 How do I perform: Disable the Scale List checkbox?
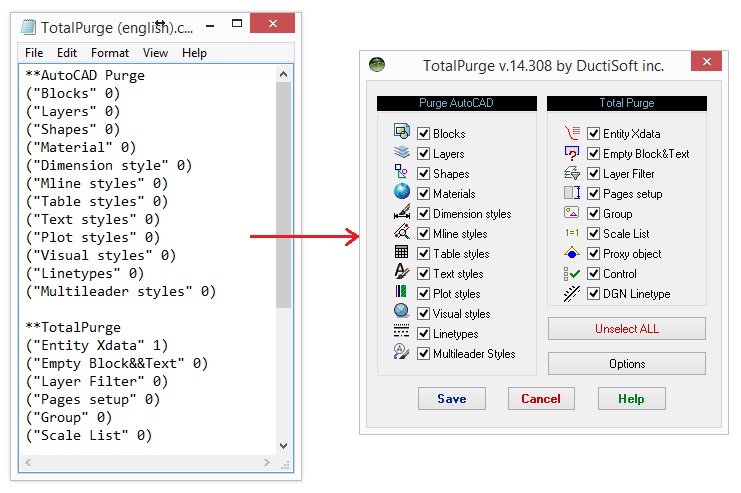coord(594,234)
